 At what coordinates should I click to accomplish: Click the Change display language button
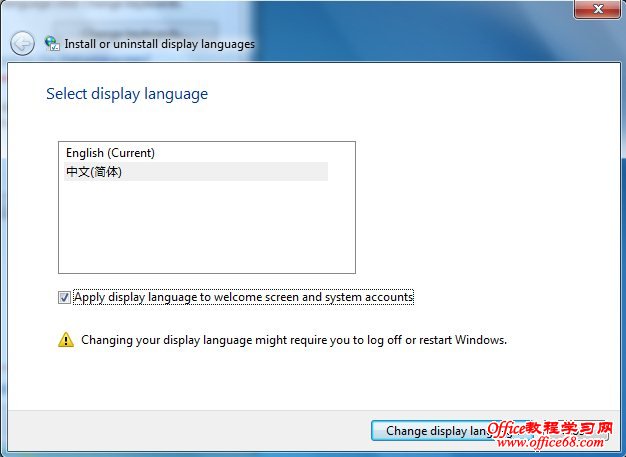click(x=451, y=431)
